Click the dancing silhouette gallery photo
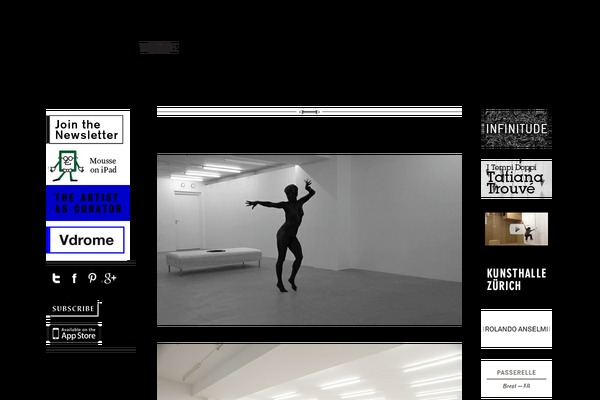600x400 pixels. tap(309, 239)
